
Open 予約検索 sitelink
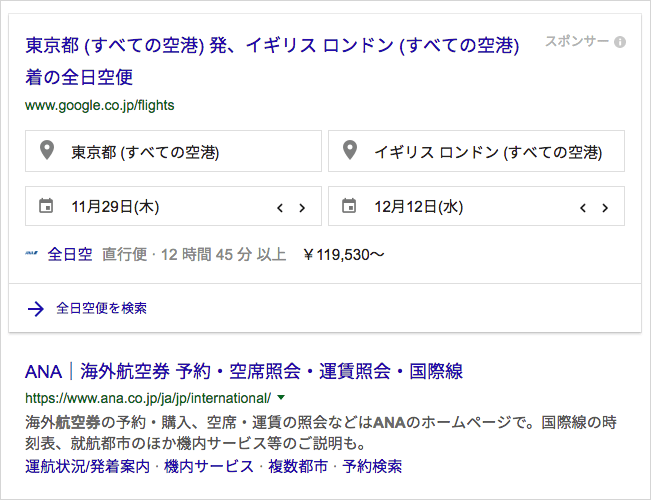tap(372, 466)
